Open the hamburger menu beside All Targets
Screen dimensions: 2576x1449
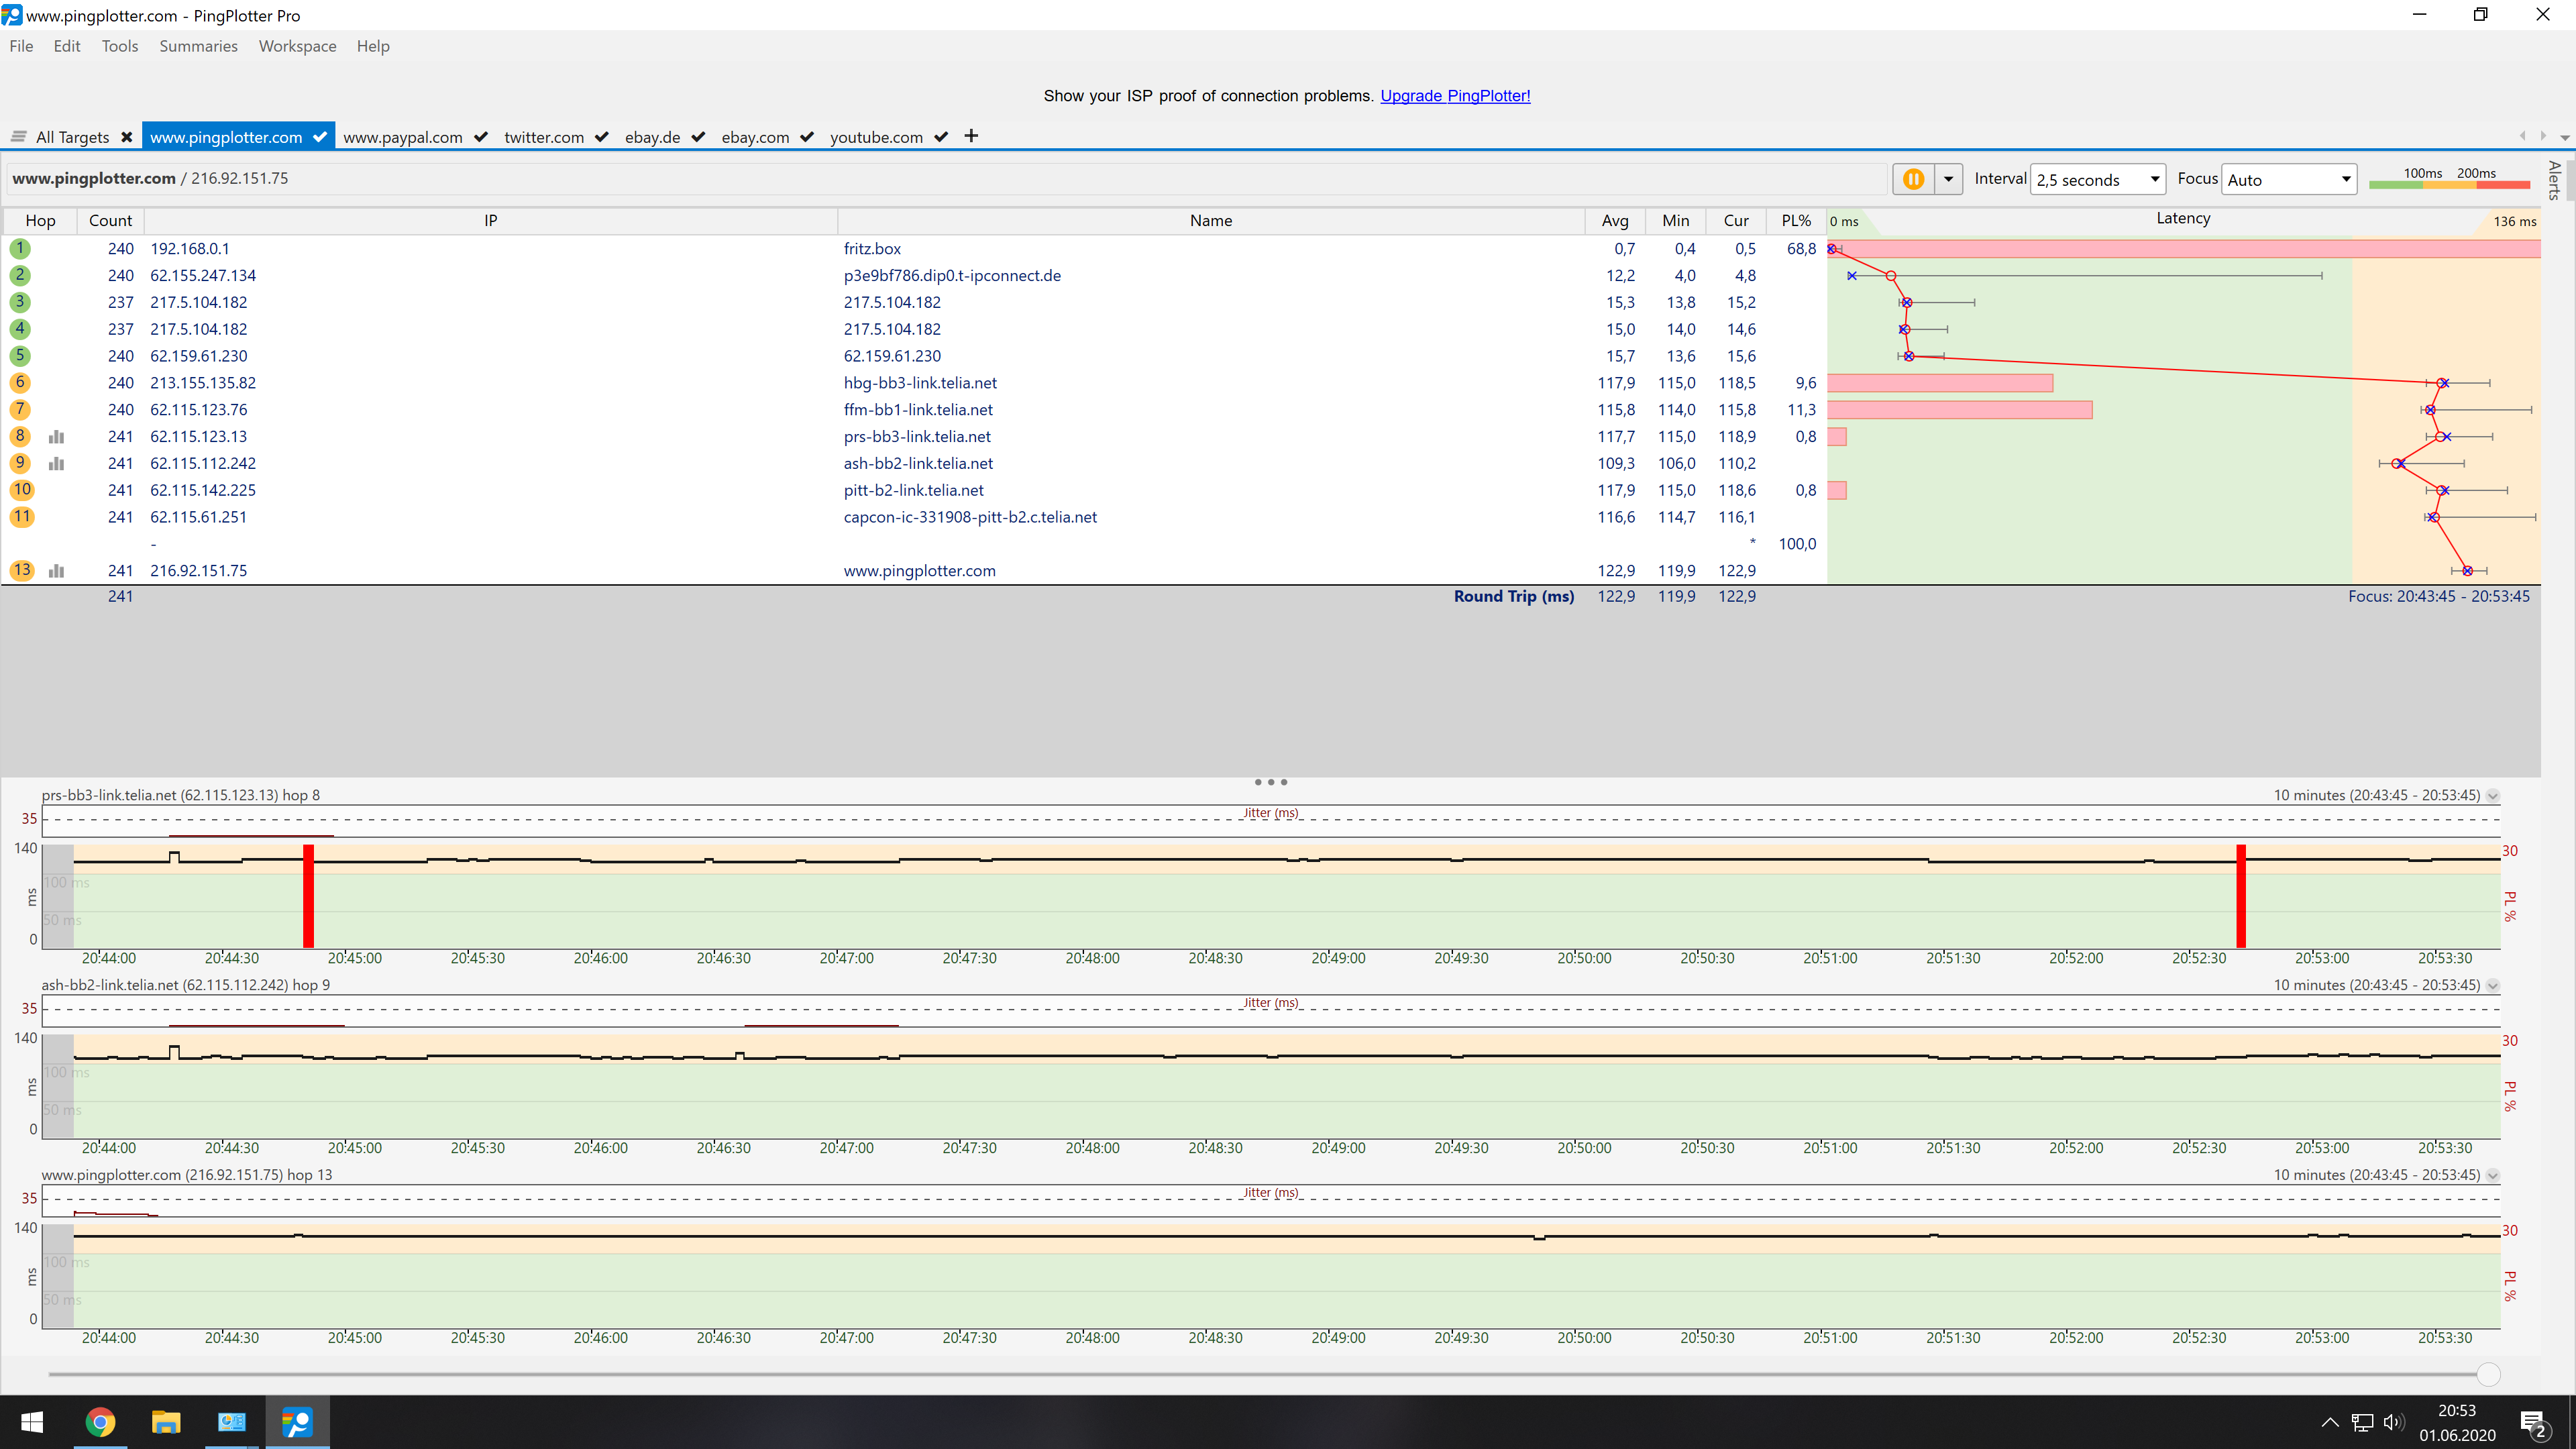point(18,137)
